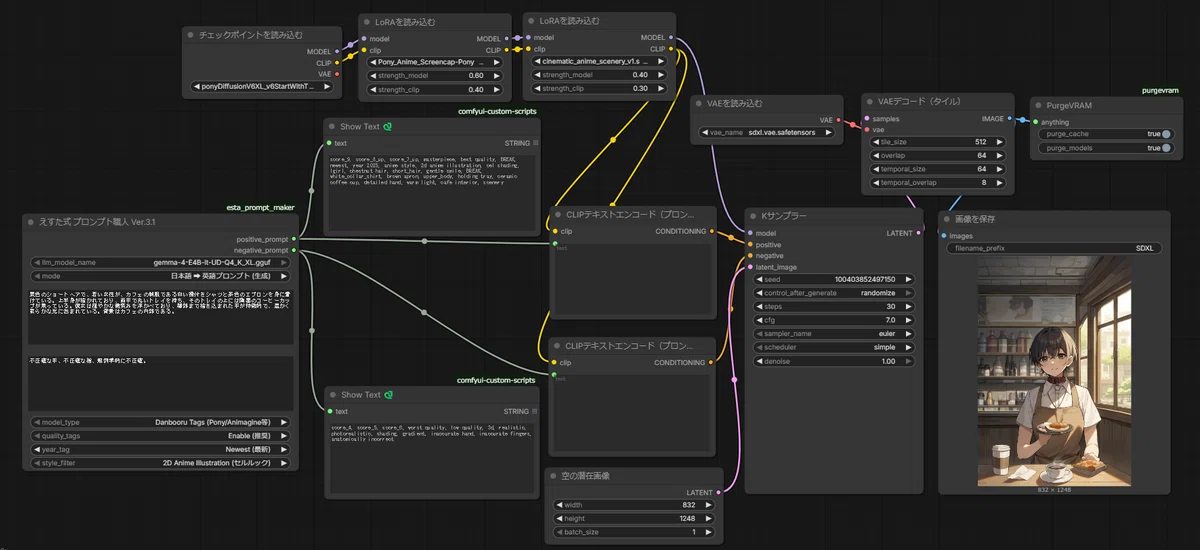
Task: Click the IMAGE output slot on VAEデコード node
Action: (x=1010, y=118)
